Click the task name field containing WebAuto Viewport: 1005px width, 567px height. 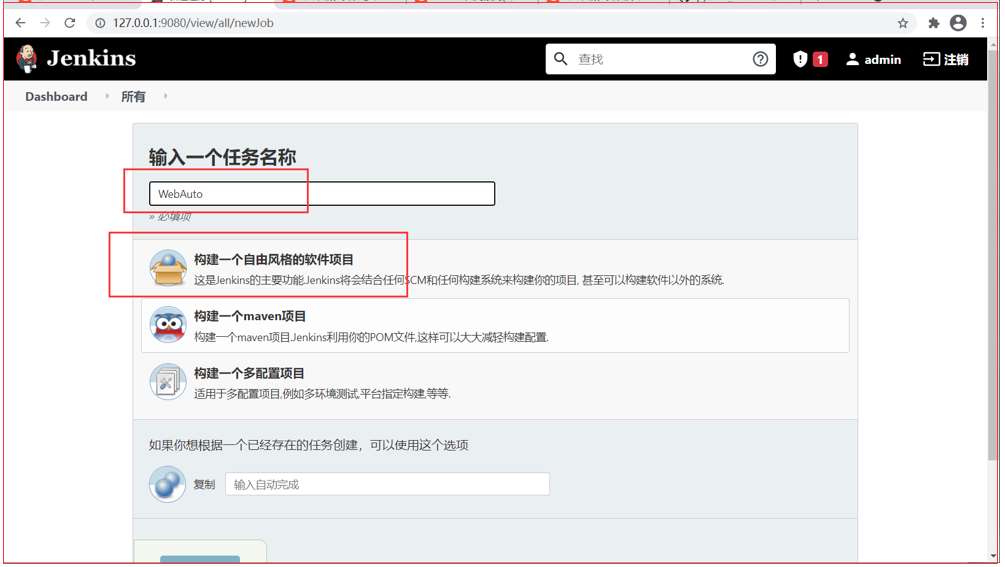(x=322, y=193)
